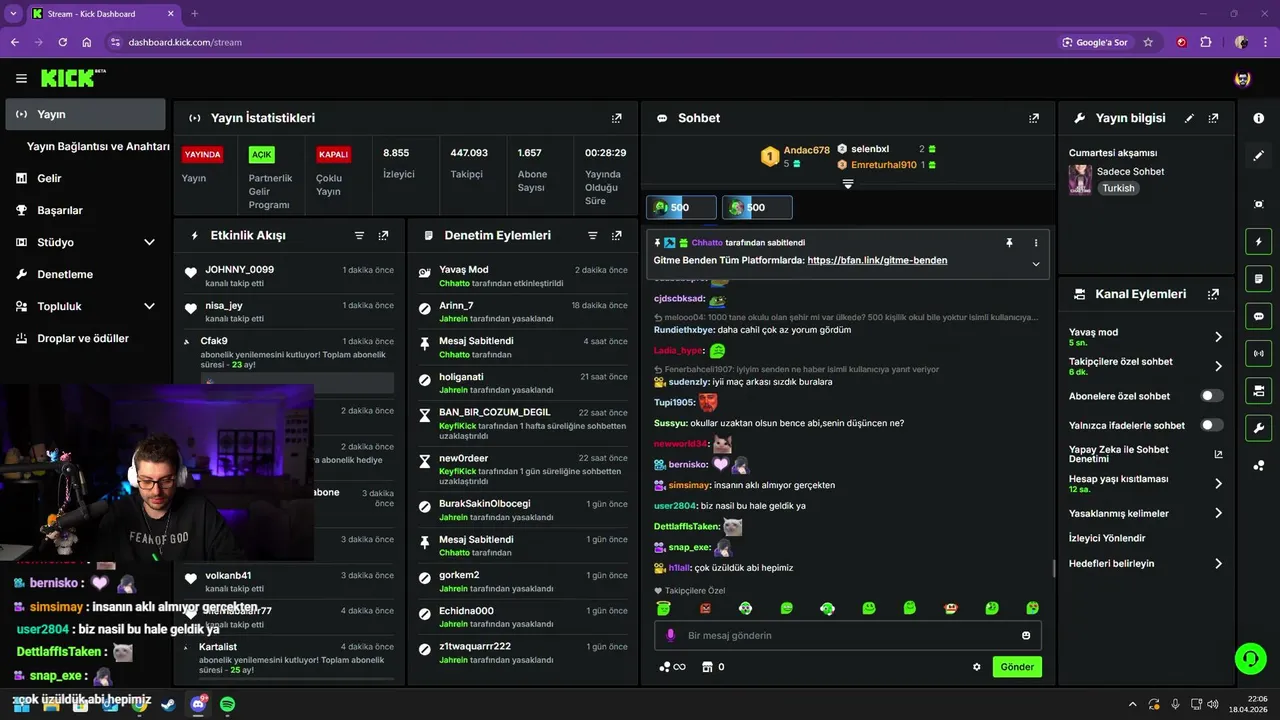Toggle the chat widget button in the right sidebar

point(1258,316)
